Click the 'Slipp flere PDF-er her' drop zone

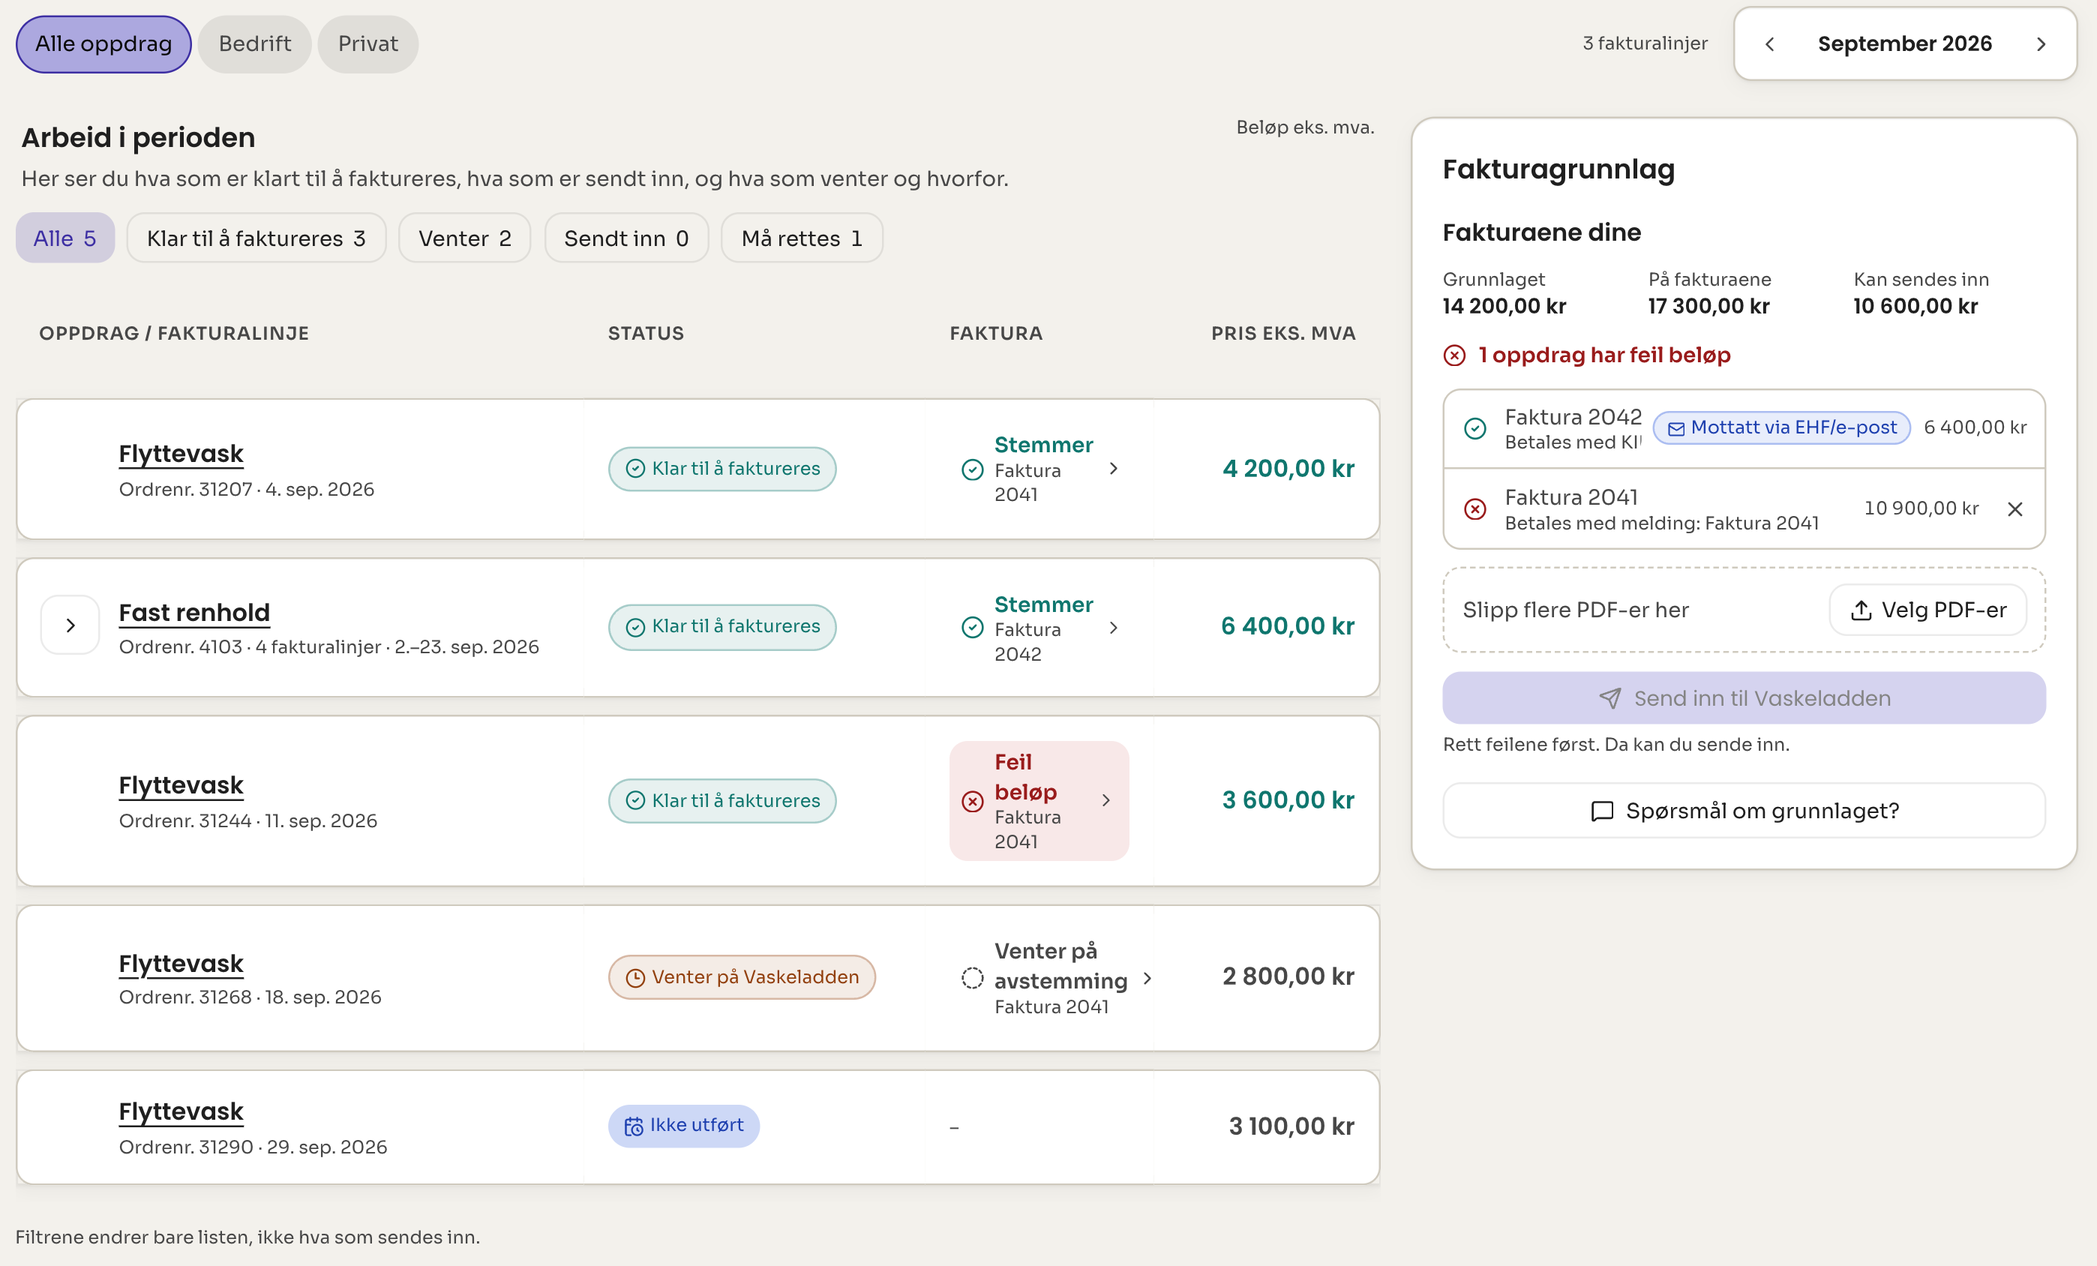pyautogui.click(x=1744, y=610)
